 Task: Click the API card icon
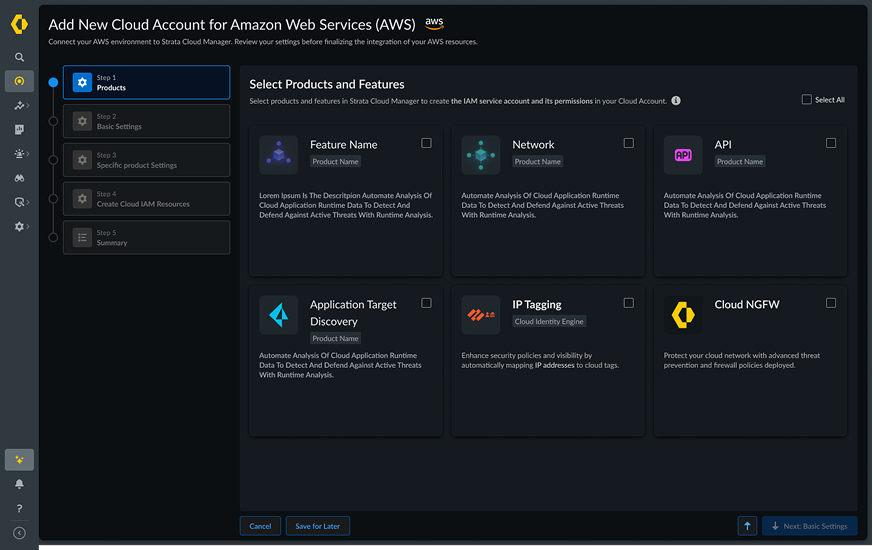pos(683,155)
